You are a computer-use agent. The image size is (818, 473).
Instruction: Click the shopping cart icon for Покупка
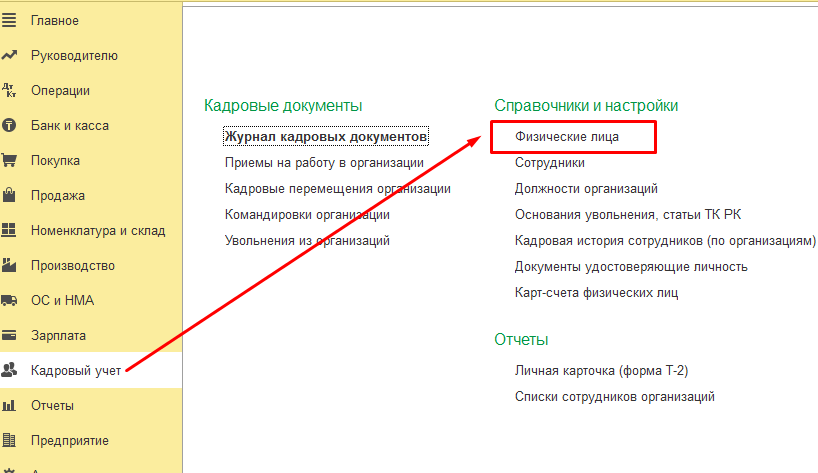click(10, 161)
